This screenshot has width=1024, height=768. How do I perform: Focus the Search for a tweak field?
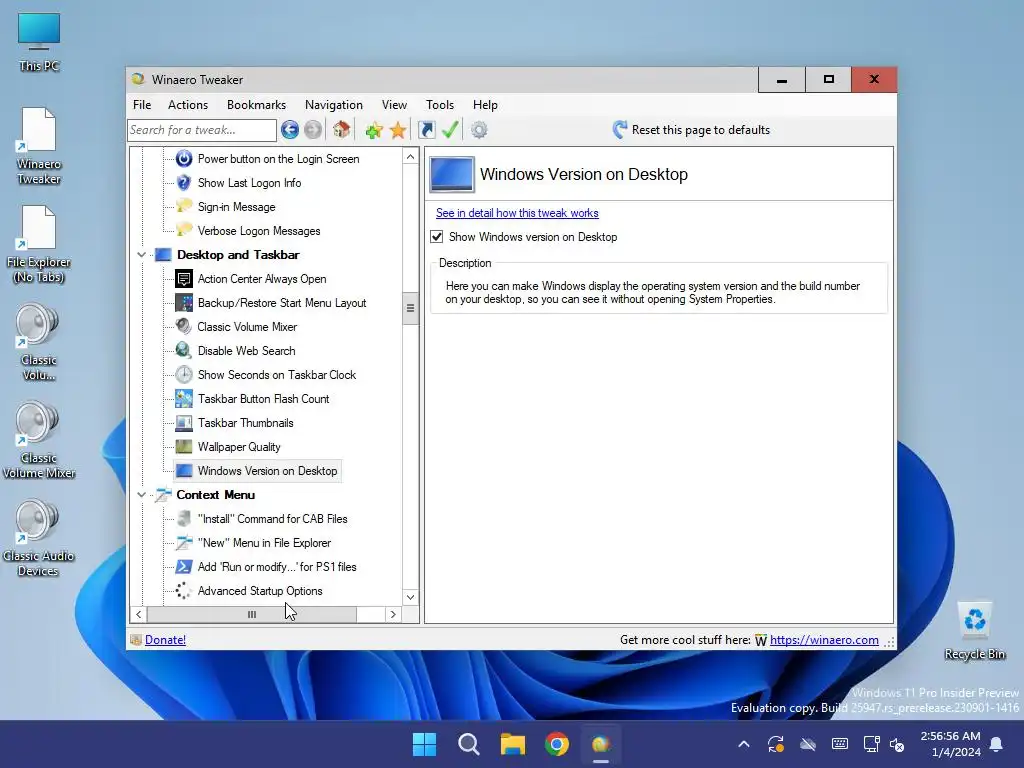[202, 130]
